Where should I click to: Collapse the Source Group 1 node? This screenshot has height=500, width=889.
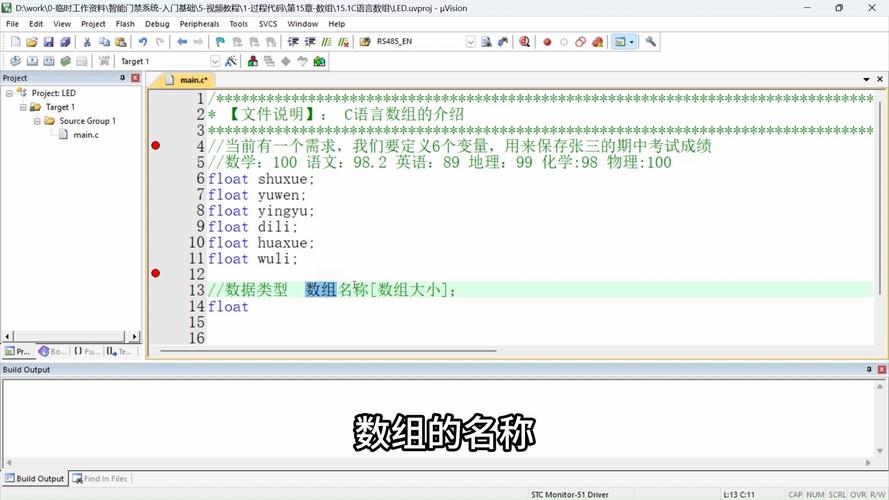pyautogui.click(x=37, y=121)
